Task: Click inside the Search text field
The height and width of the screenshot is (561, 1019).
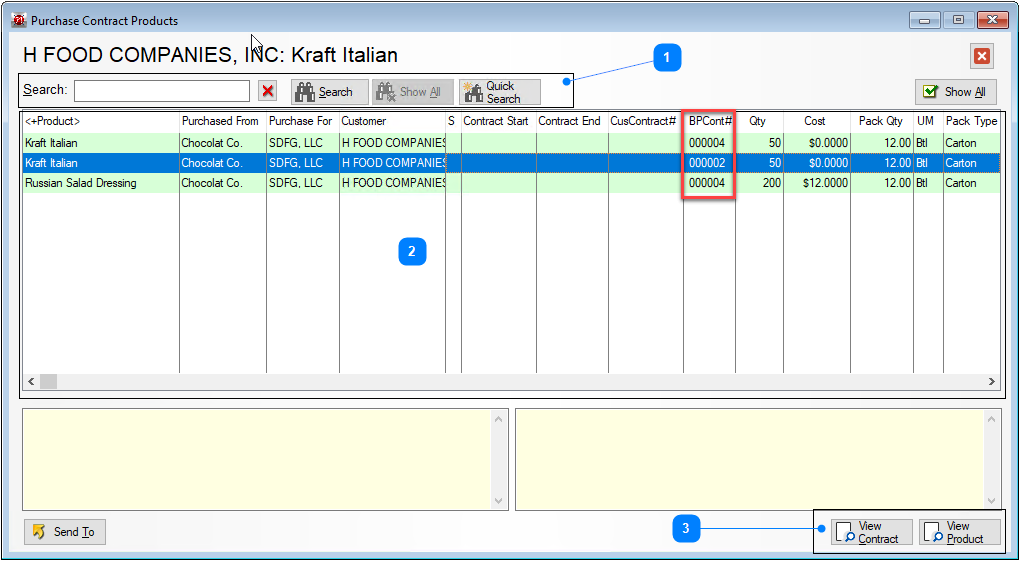Action: tap(162, 91)
